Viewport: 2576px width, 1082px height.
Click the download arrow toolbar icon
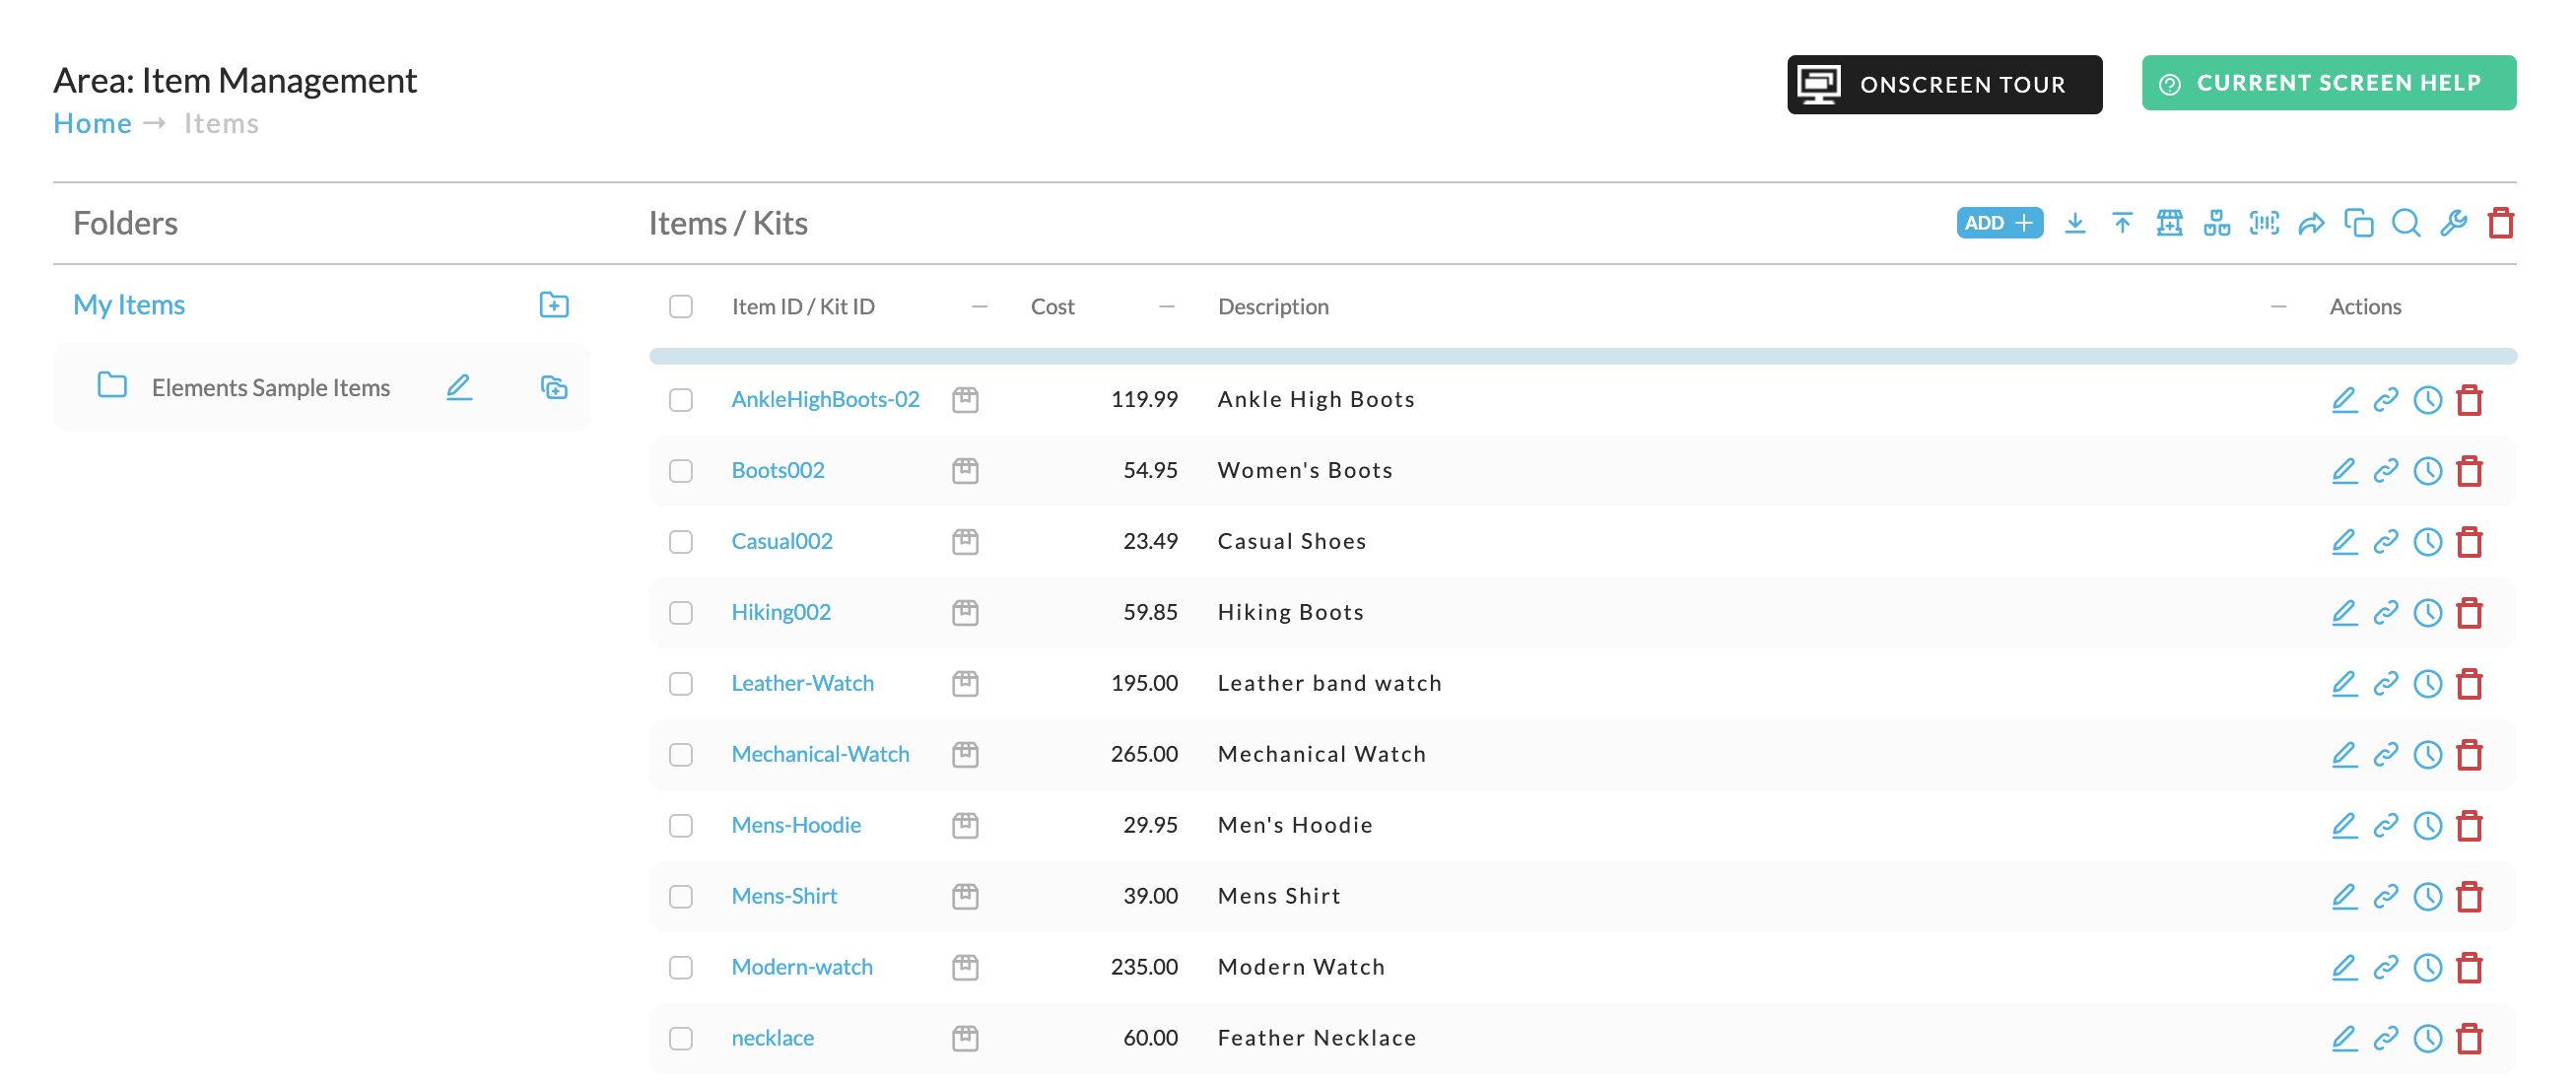pyautogui.click(x=2075, y=223)
